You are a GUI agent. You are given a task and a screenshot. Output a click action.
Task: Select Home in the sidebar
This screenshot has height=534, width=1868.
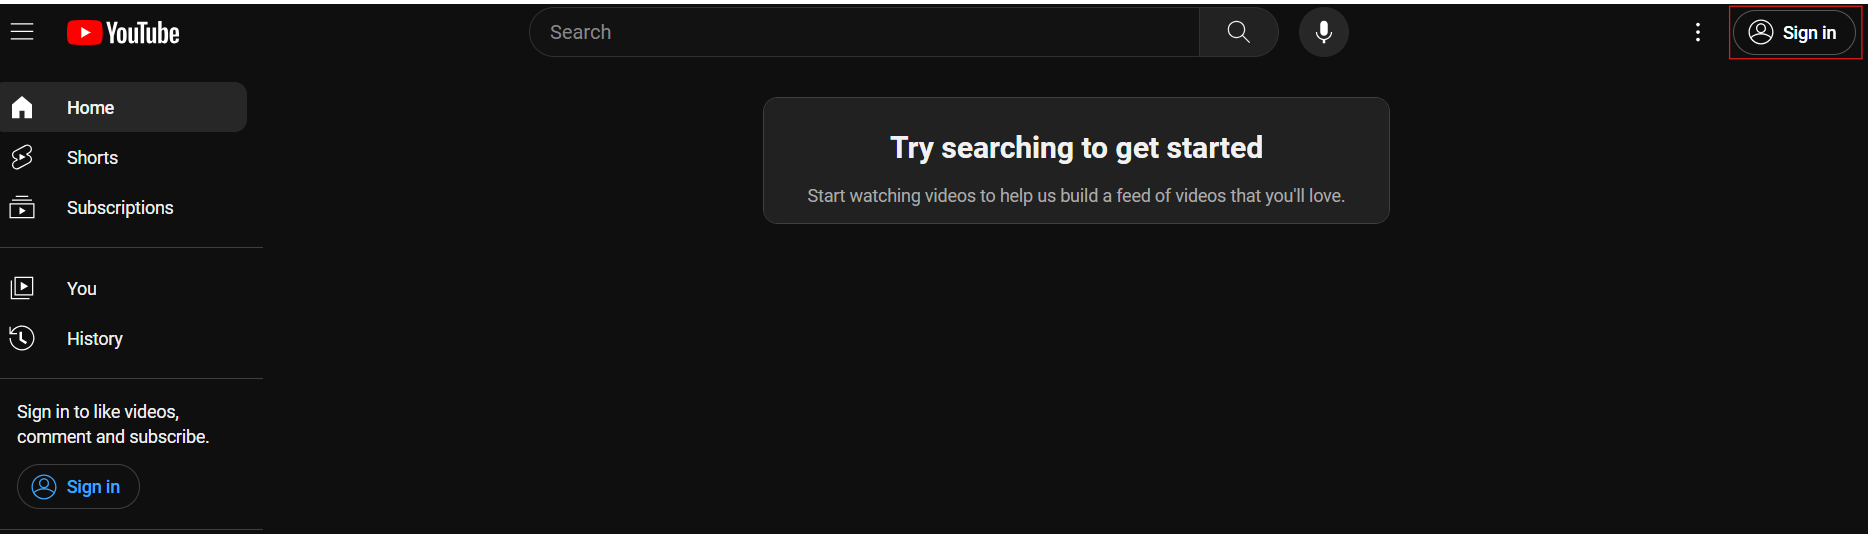123,107
